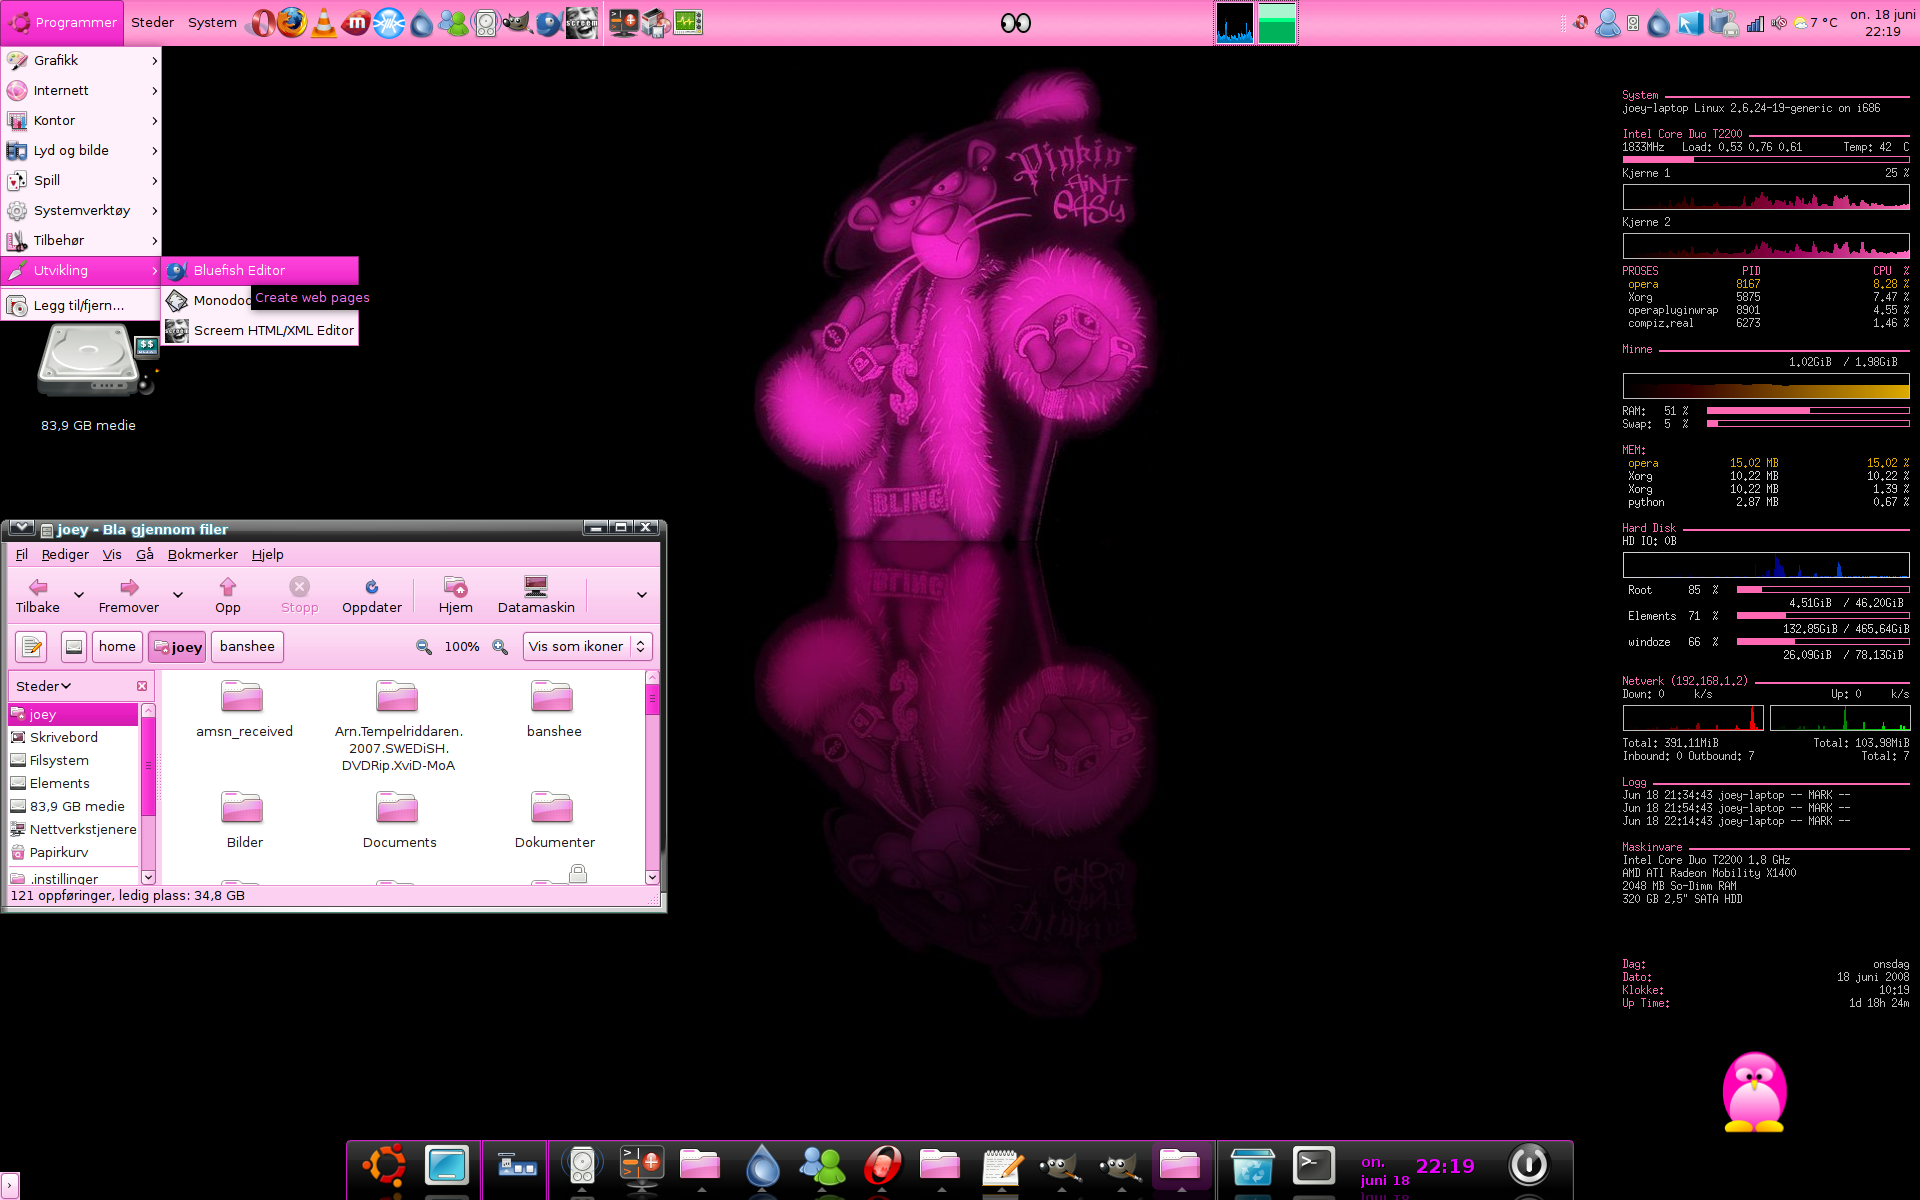Zoom out in the file browser
Image resolution: width=1920 pixels, height=1200 pixels.
point(424,647)
